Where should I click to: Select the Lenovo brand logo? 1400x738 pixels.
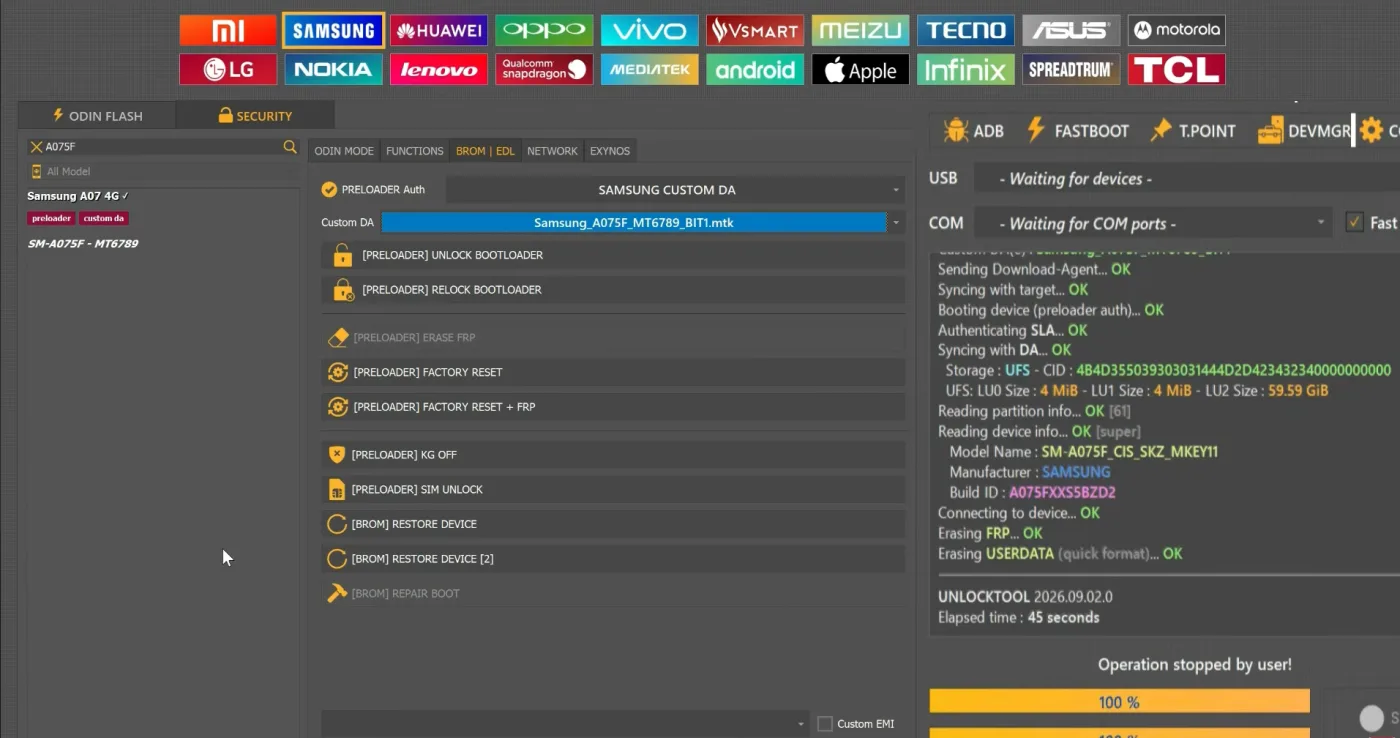[439, 69]
